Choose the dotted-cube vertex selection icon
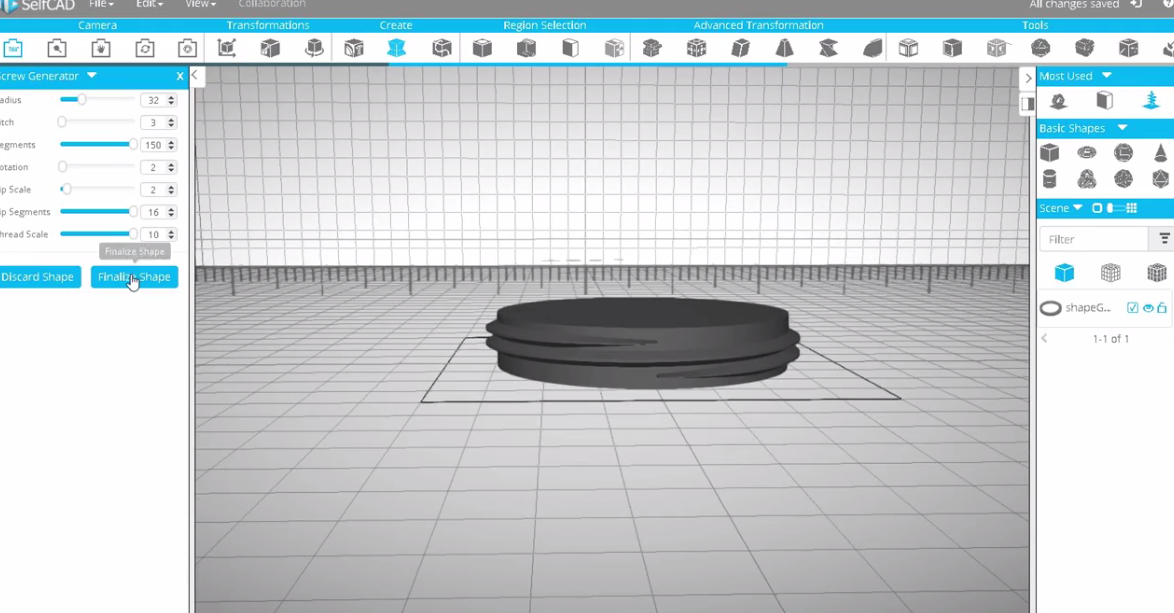The height and width of the screenshot is (613, 1174). click(614, 49)
